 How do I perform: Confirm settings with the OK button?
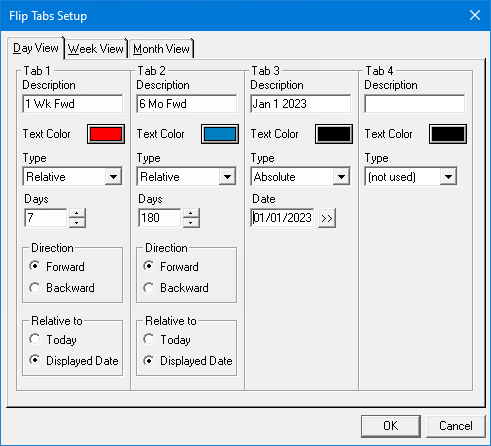391,426
